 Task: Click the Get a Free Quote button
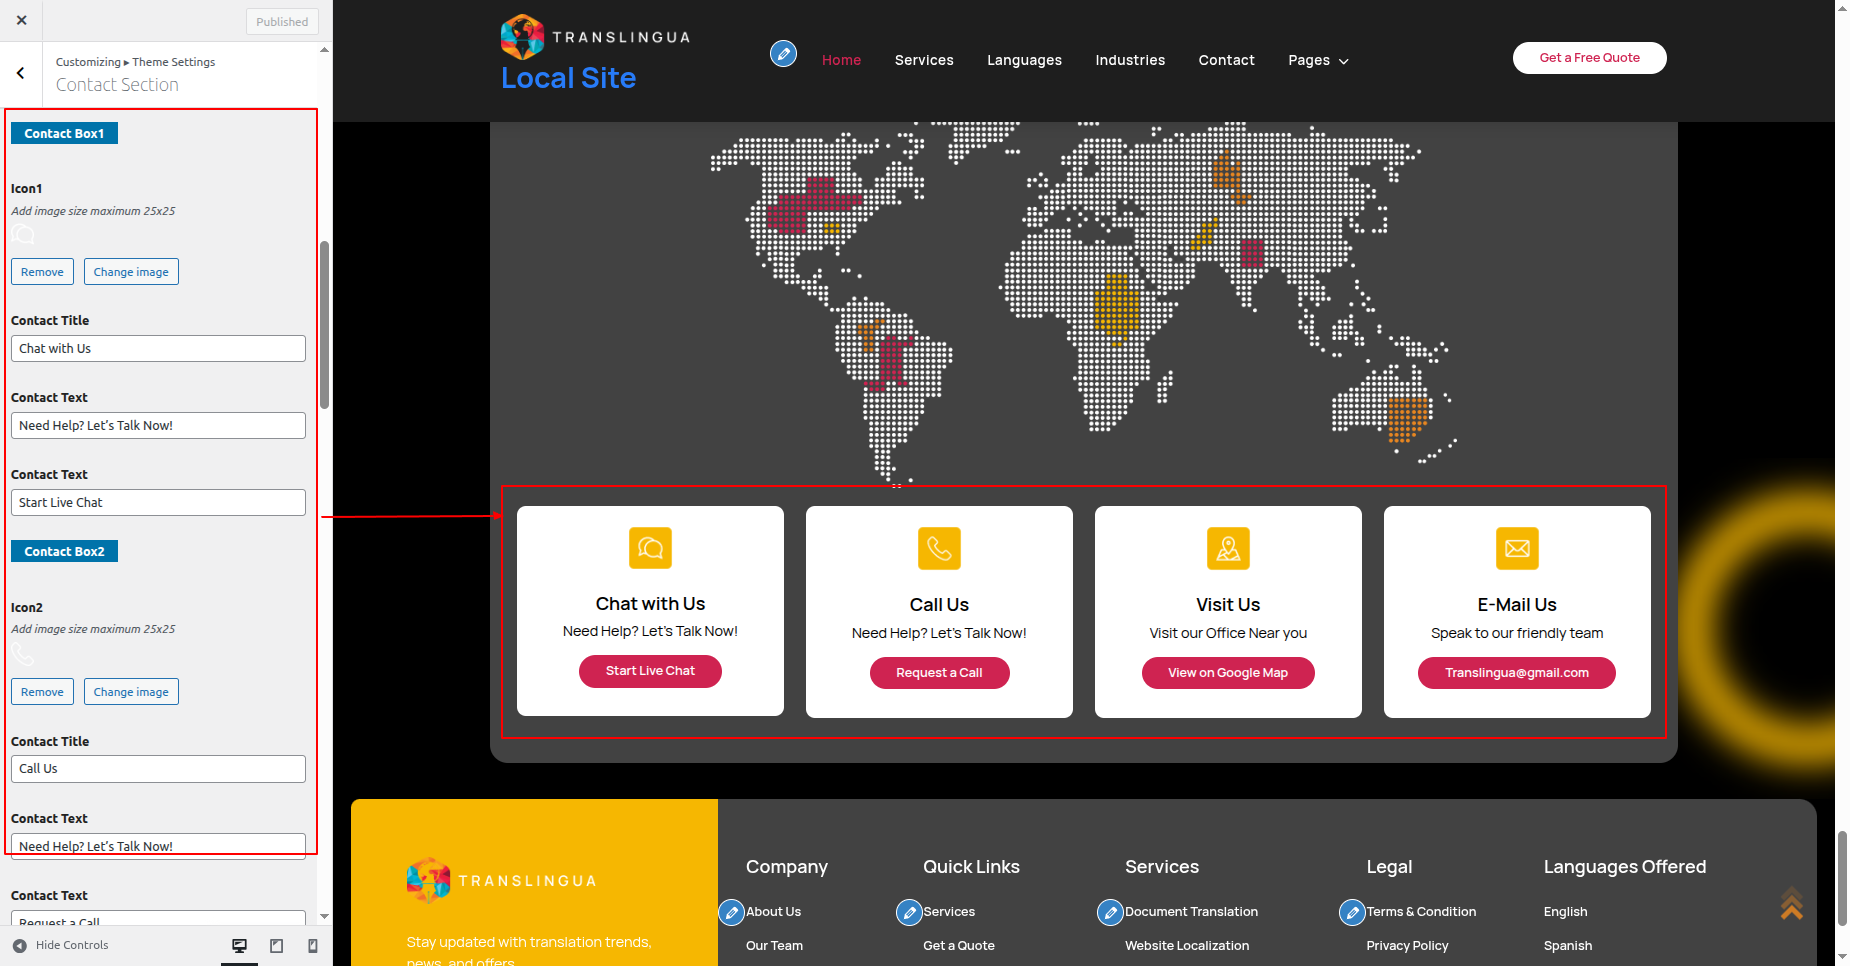(x=1589, y=58)
